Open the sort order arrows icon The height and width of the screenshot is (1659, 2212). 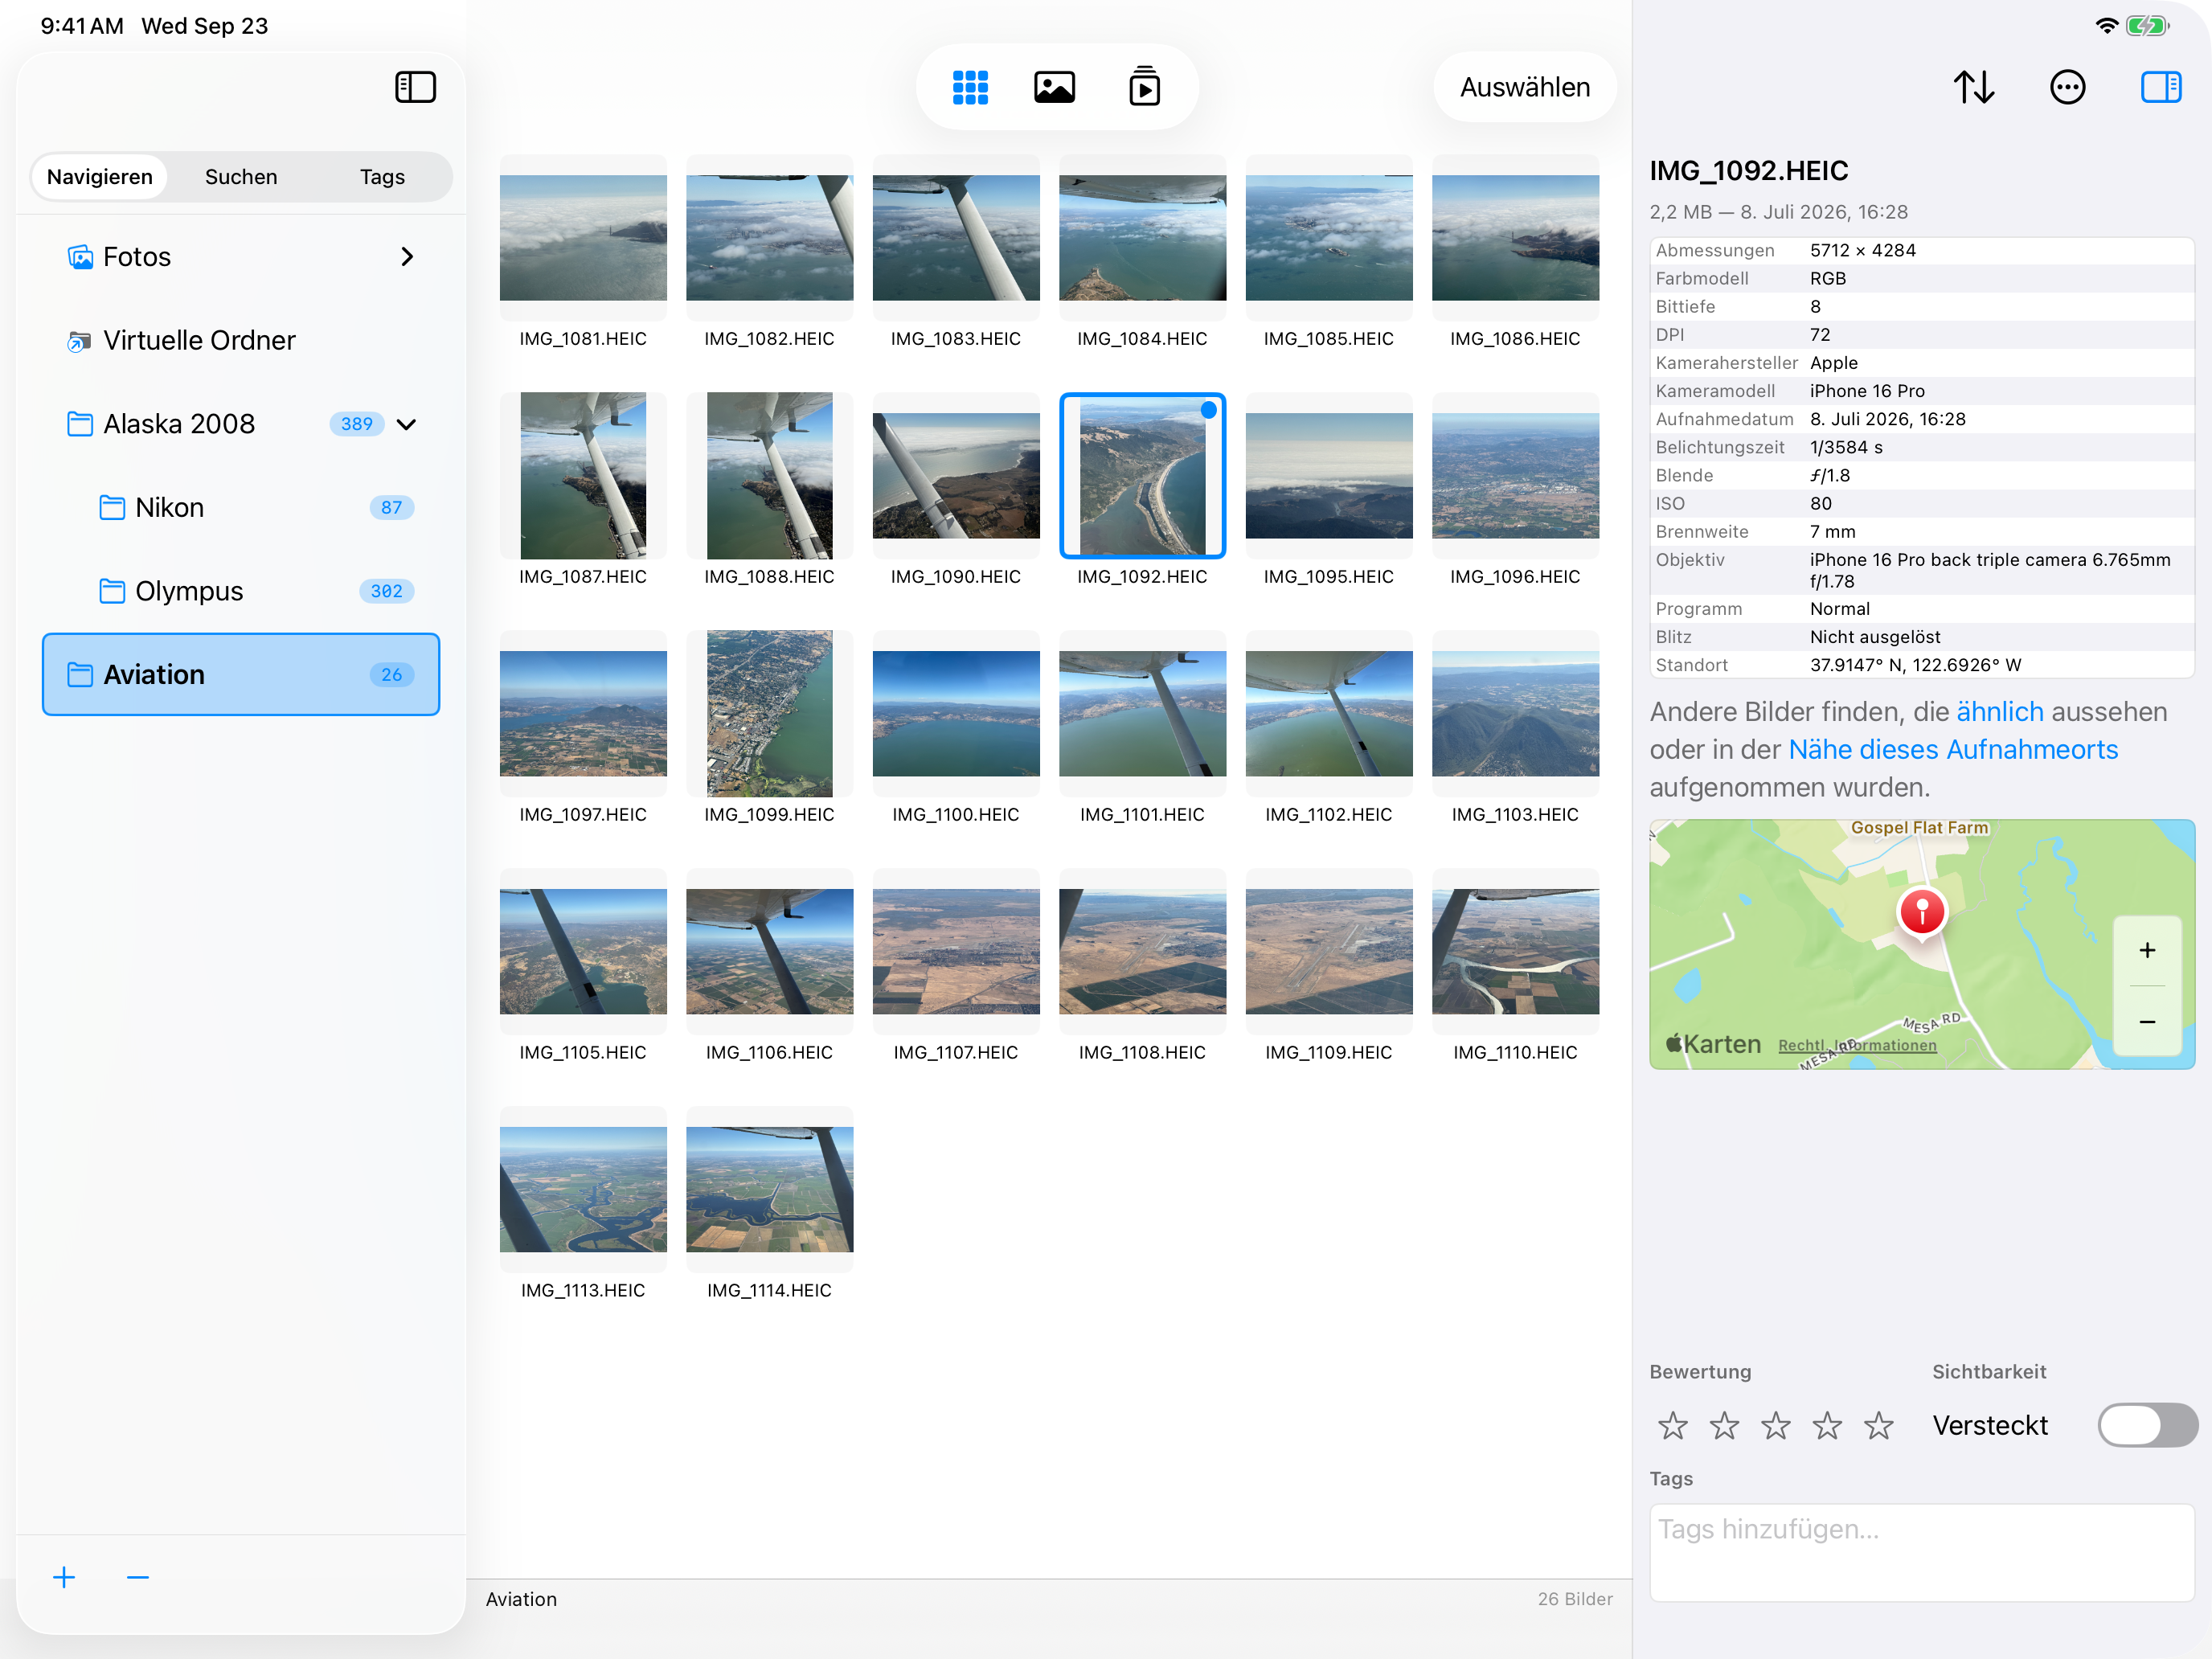click(1973, 87)
